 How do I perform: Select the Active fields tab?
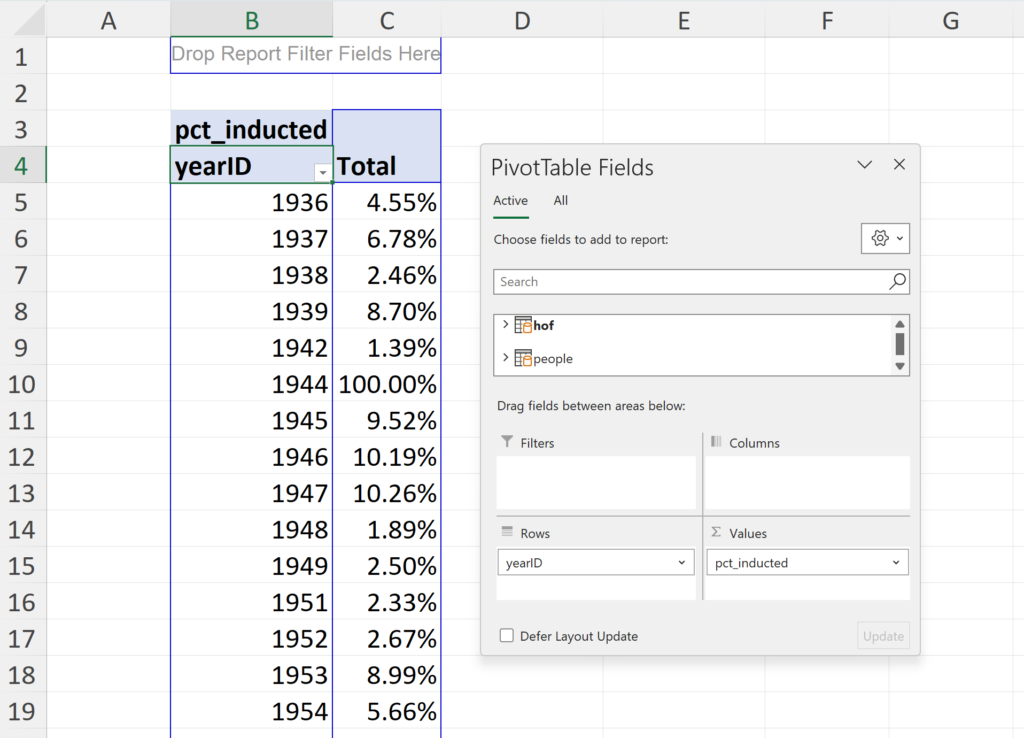(510, 200)
